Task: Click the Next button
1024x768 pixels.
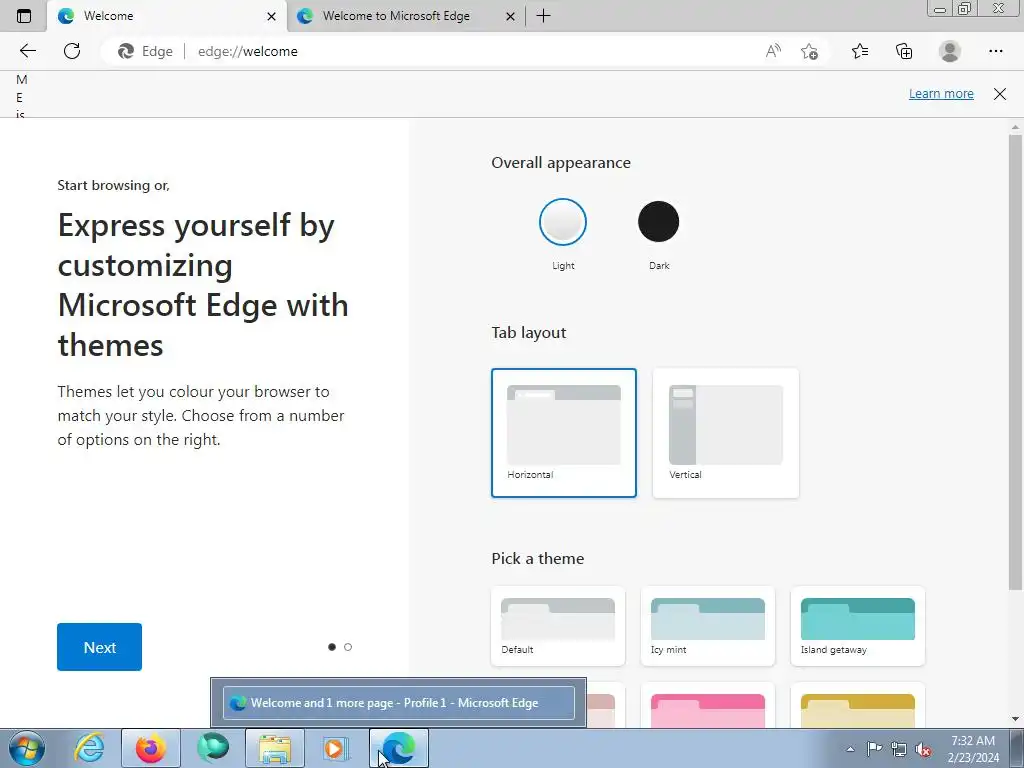Action: click(99, 647)
